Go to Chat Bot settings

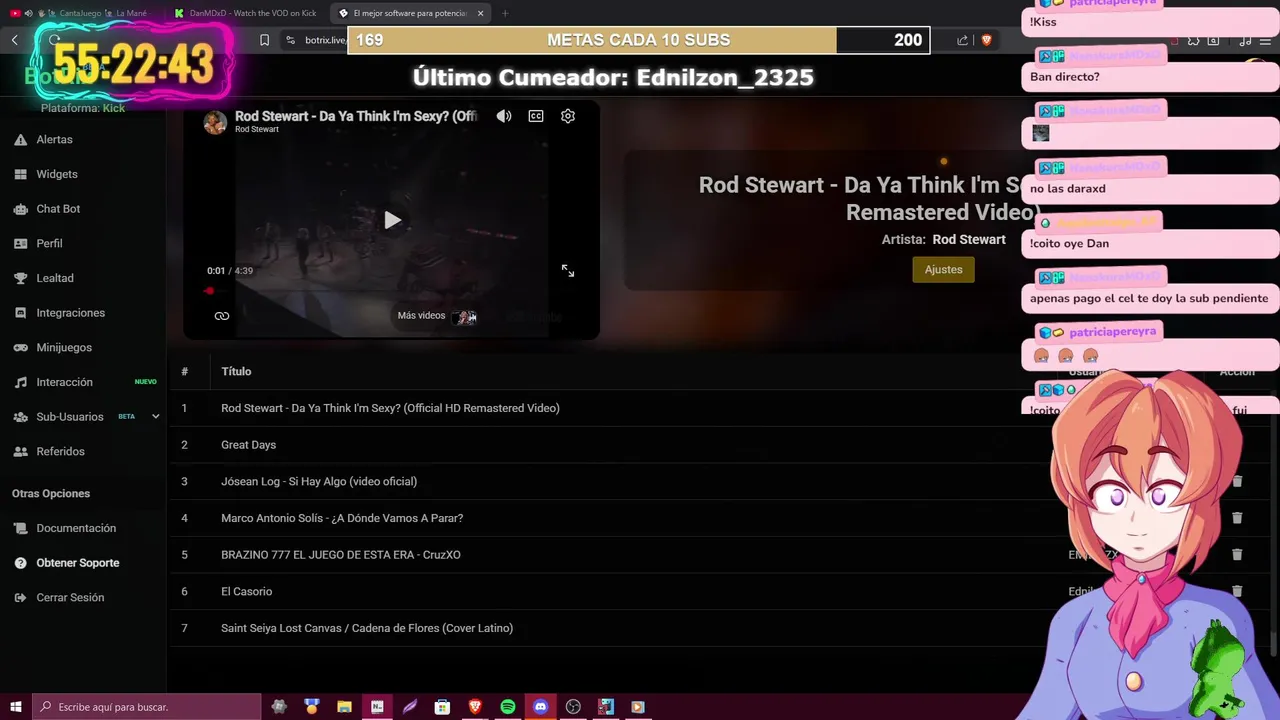click(58, 209)
